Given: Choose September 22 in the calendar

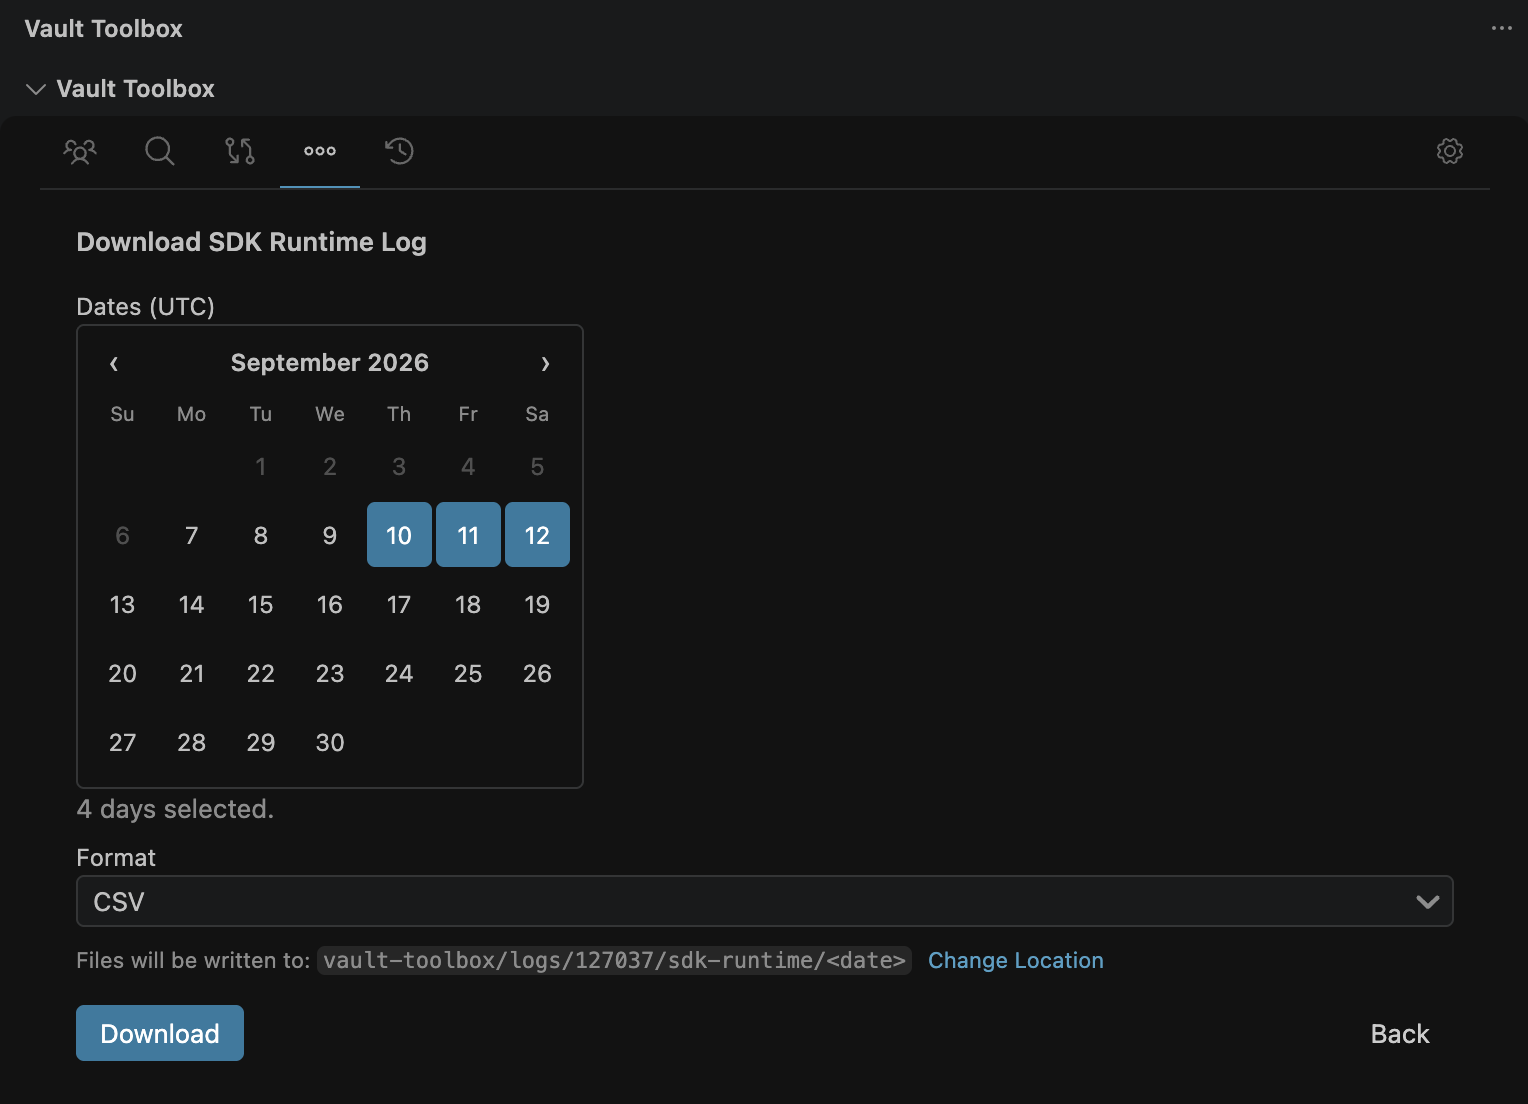Looking at the screenshot, I should (x=261, y=673).
